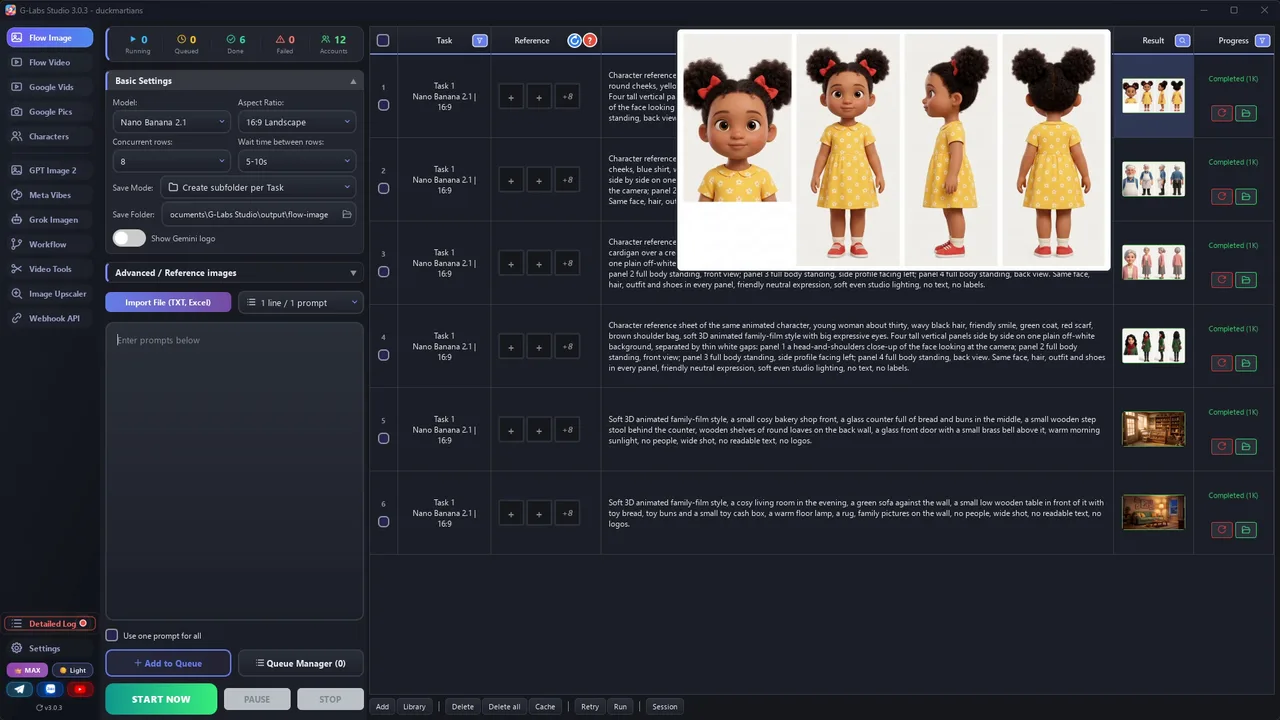Select the checkbox for row 6
The image size is (1280, 720).
point(383,522)
